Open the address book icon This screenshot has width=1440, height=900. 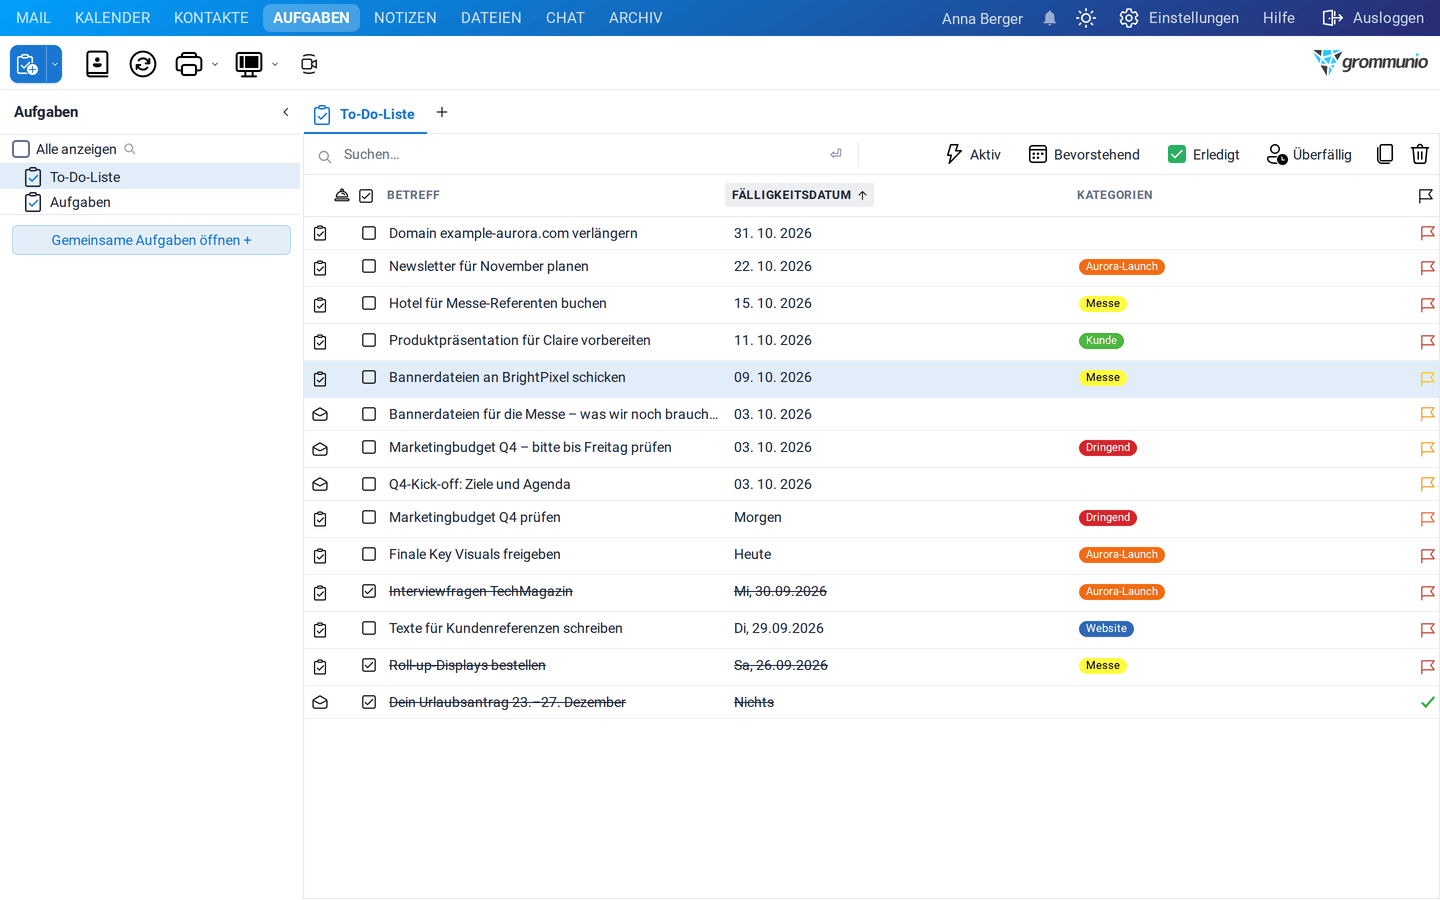[97, 64]
